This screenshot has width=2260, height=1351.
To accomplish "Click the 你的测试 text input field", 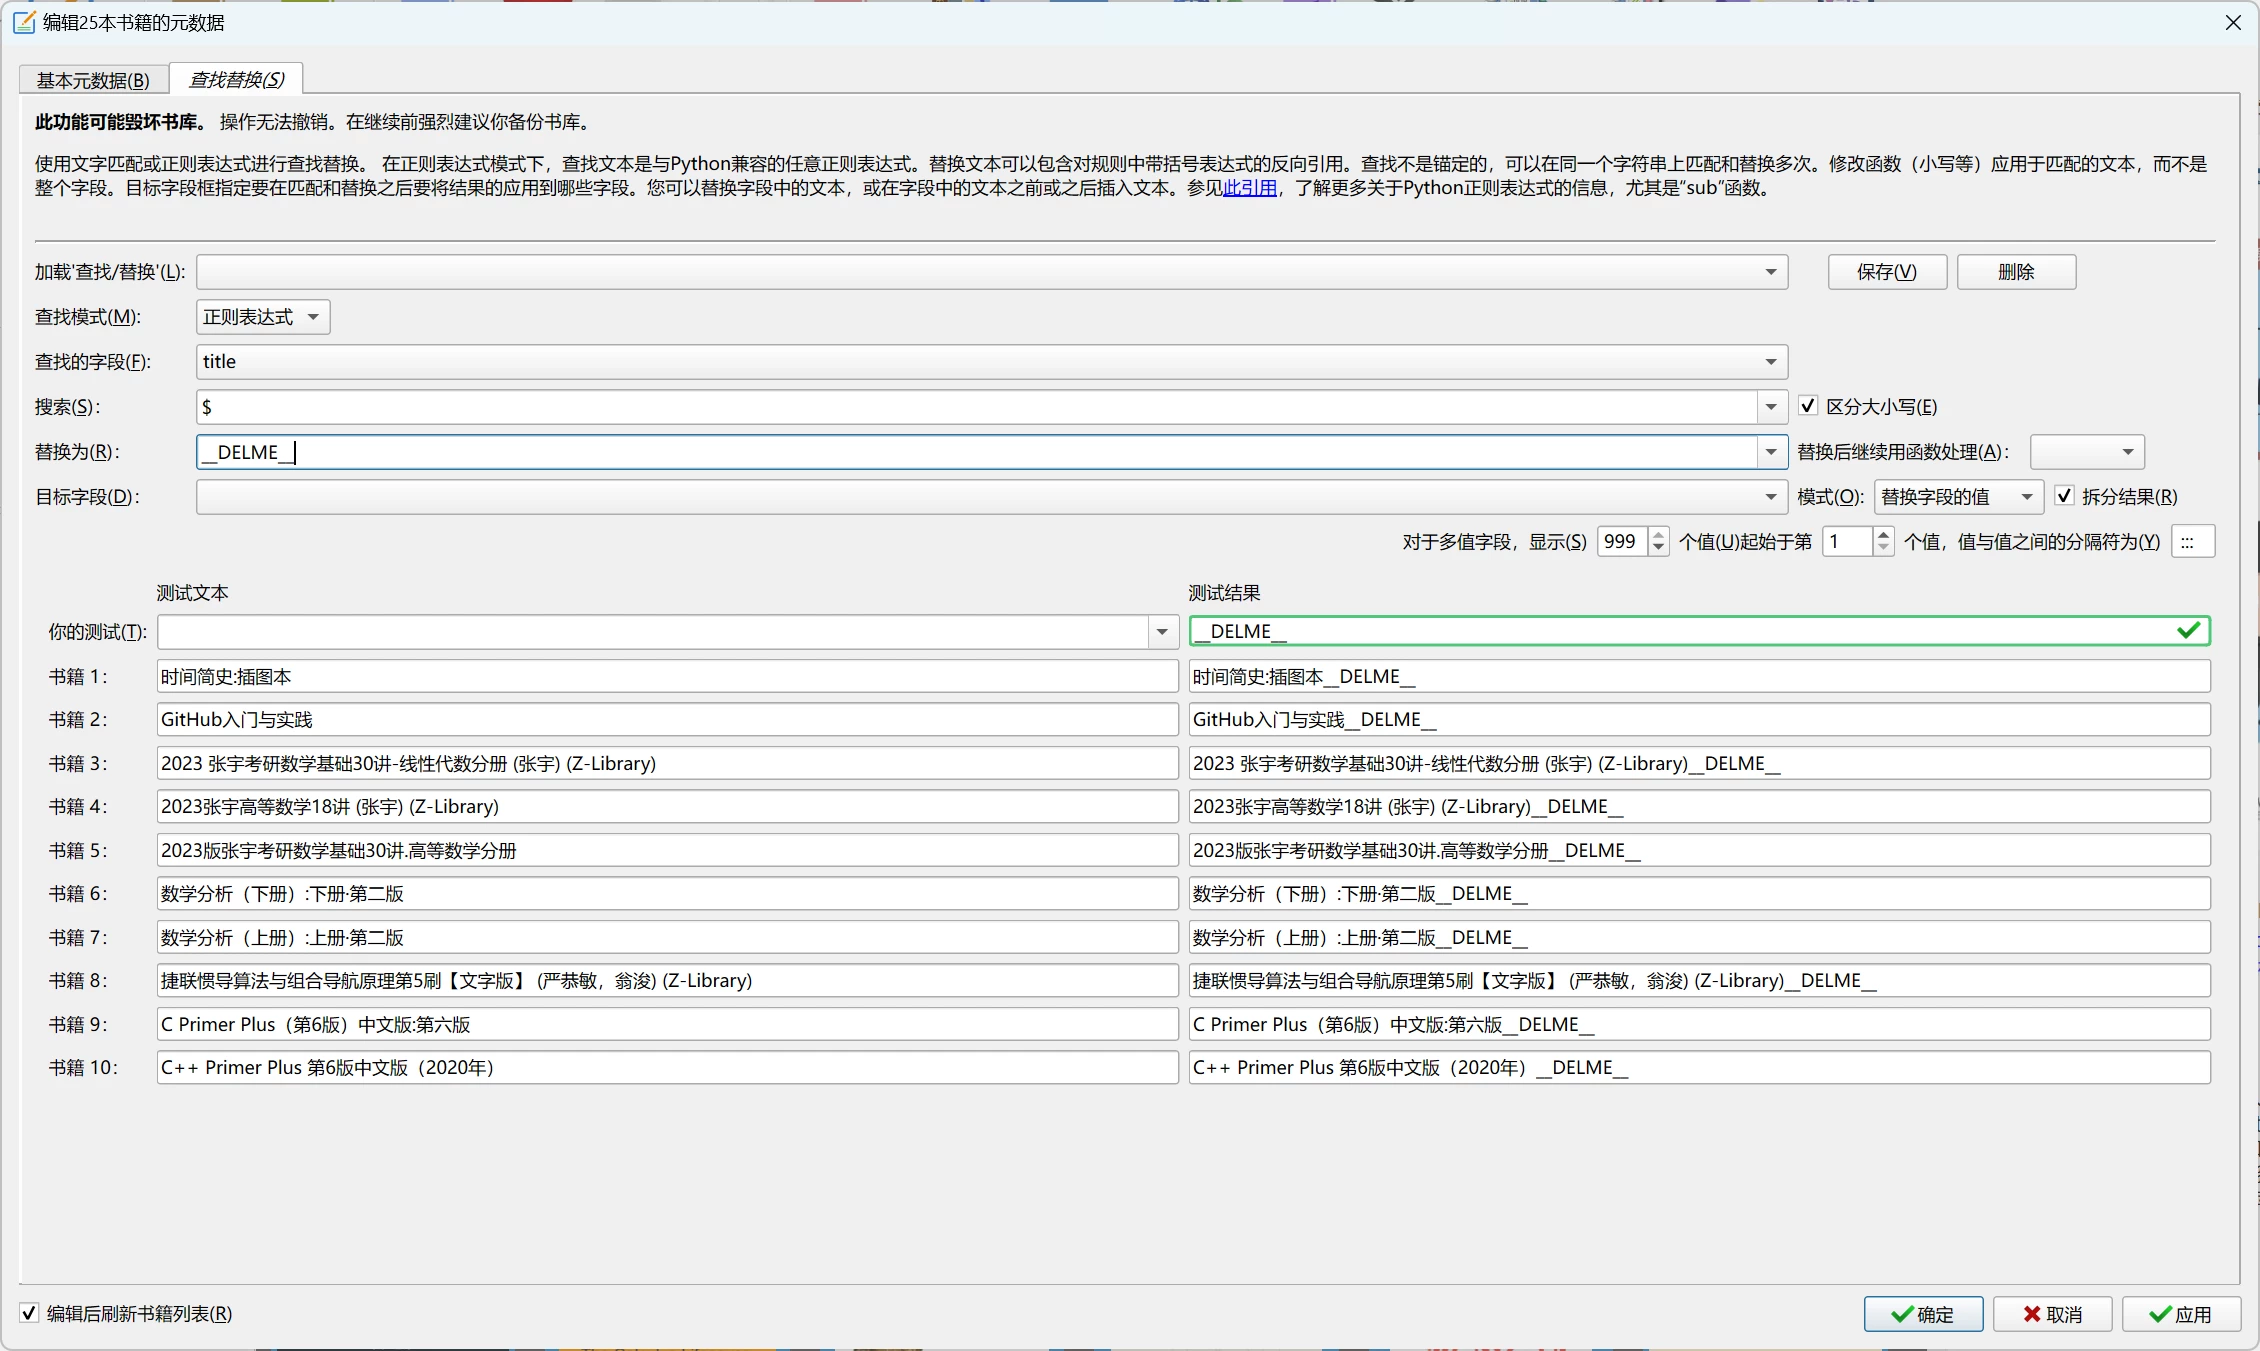I will coord(652,632).
